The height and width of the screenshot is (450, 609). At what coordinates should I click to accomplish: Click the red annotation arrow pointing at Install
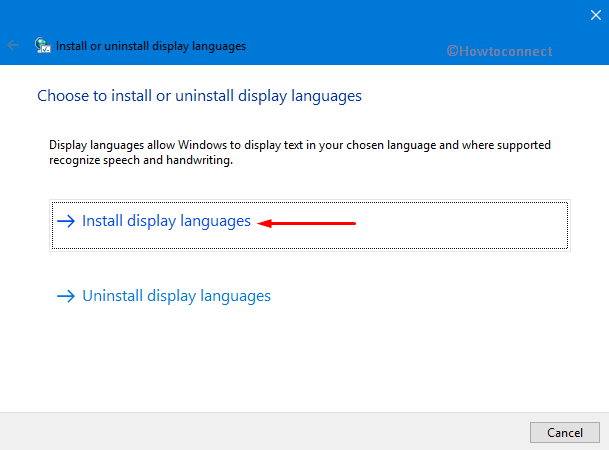[306, 223]
